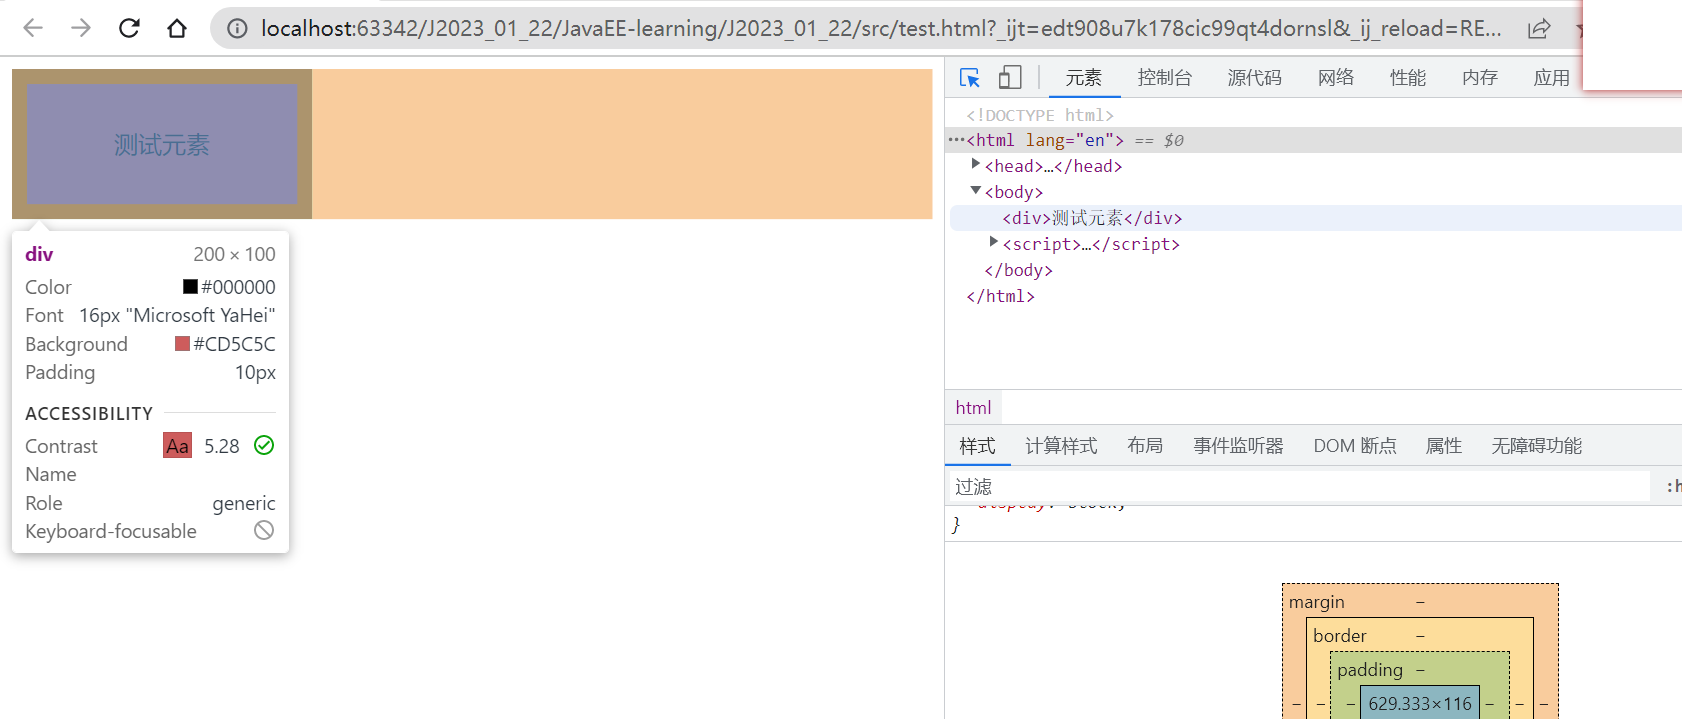Click the content size 629.333×116 box

(x=1420, y=704)
